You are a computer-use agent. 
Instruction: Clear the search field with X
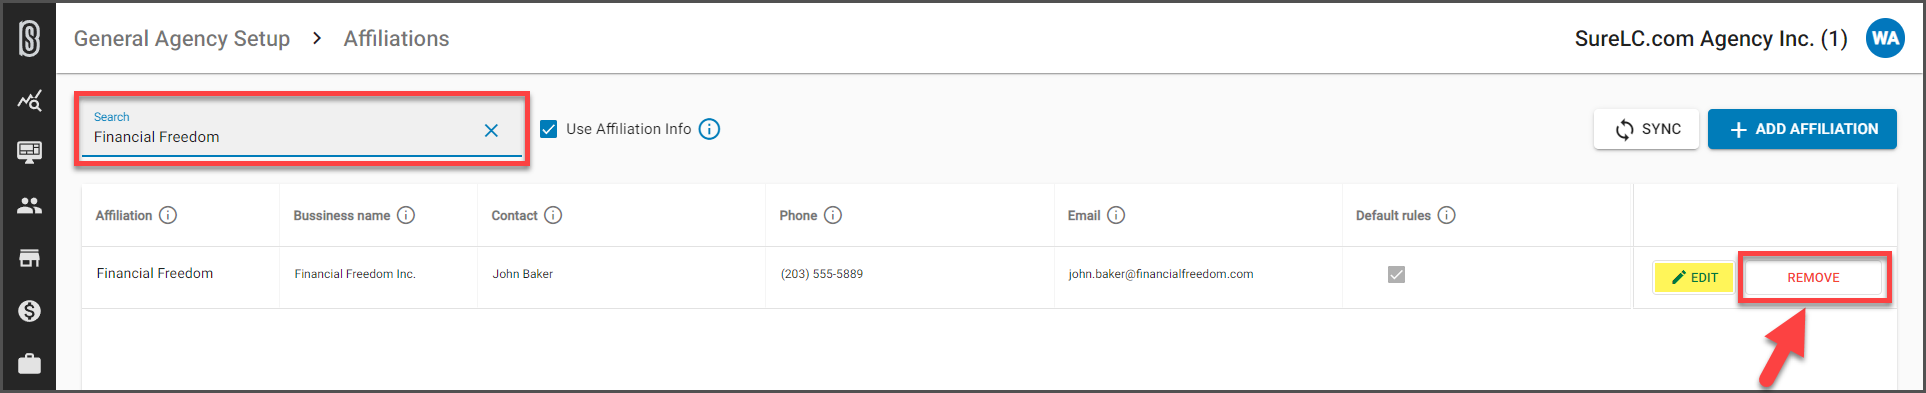tap(491, 130)
